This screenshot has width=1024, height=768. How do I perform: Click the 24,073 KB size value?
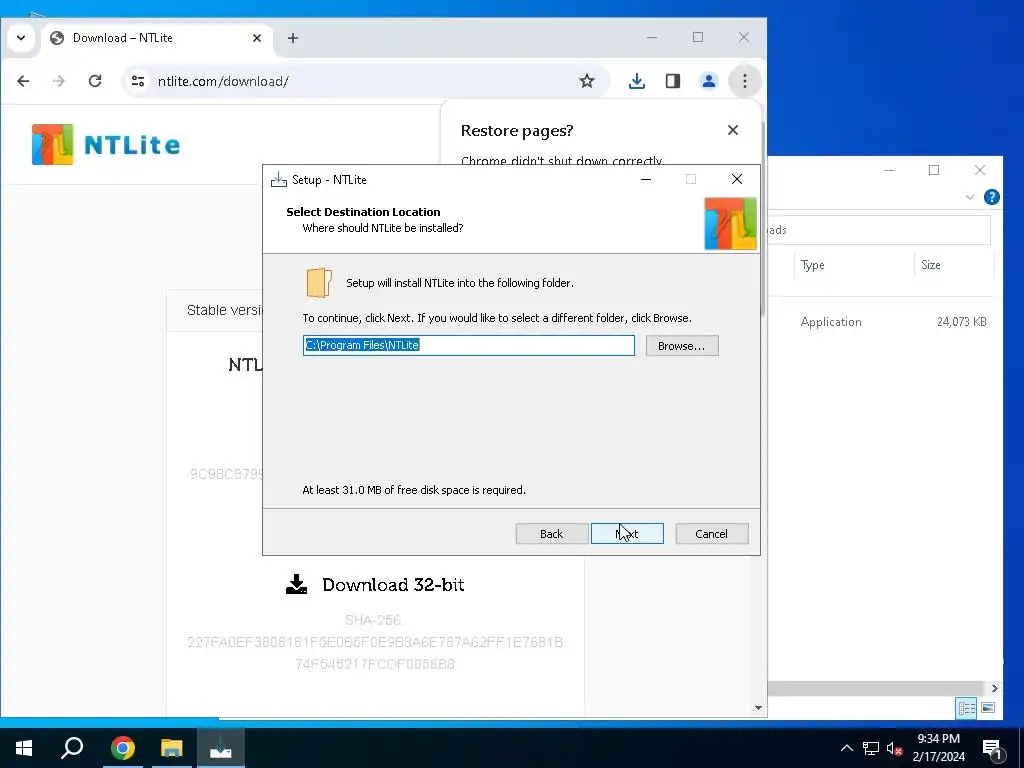pos(961,321)
